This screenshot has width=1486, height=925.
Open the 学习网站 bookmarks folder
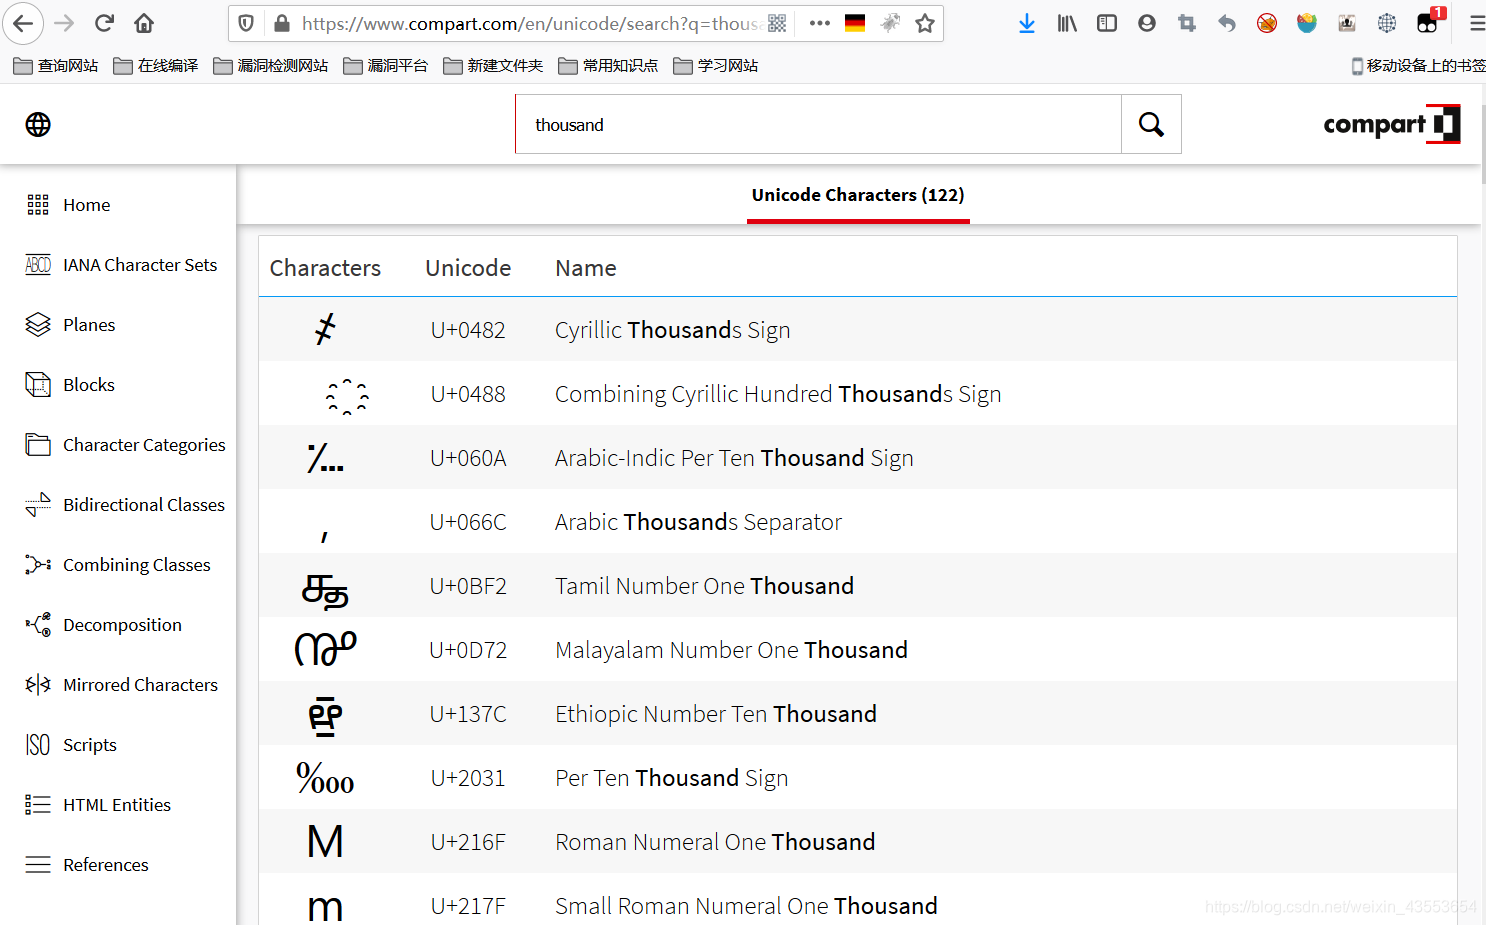tap(716, 66)
